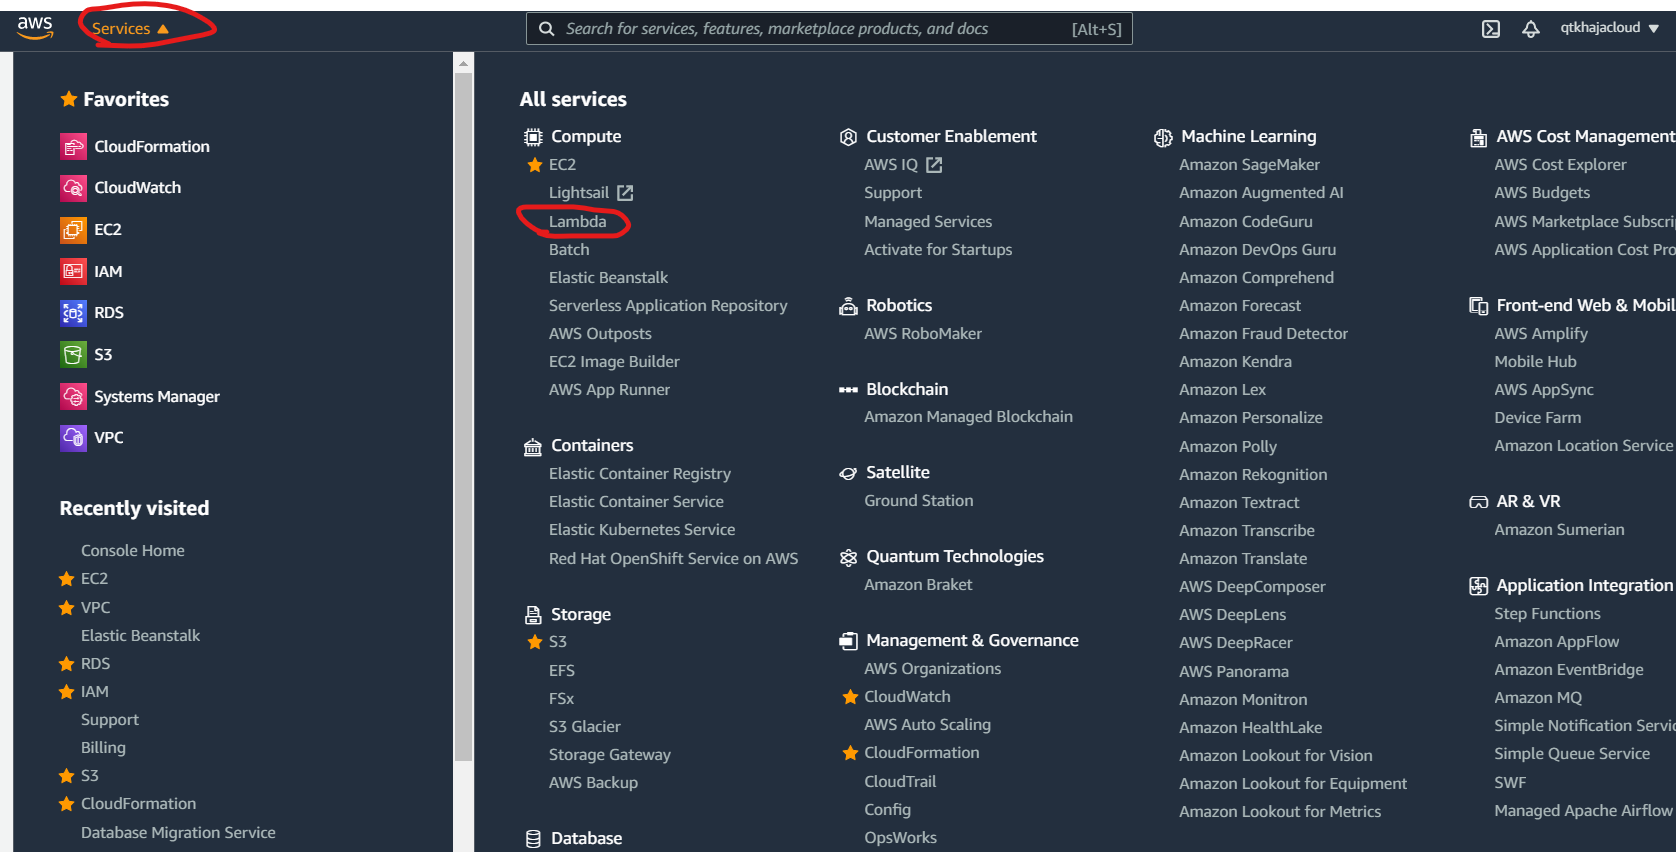Click the magnifier icon in the search bar
The image size is (1676, 852).
point(546,29)
